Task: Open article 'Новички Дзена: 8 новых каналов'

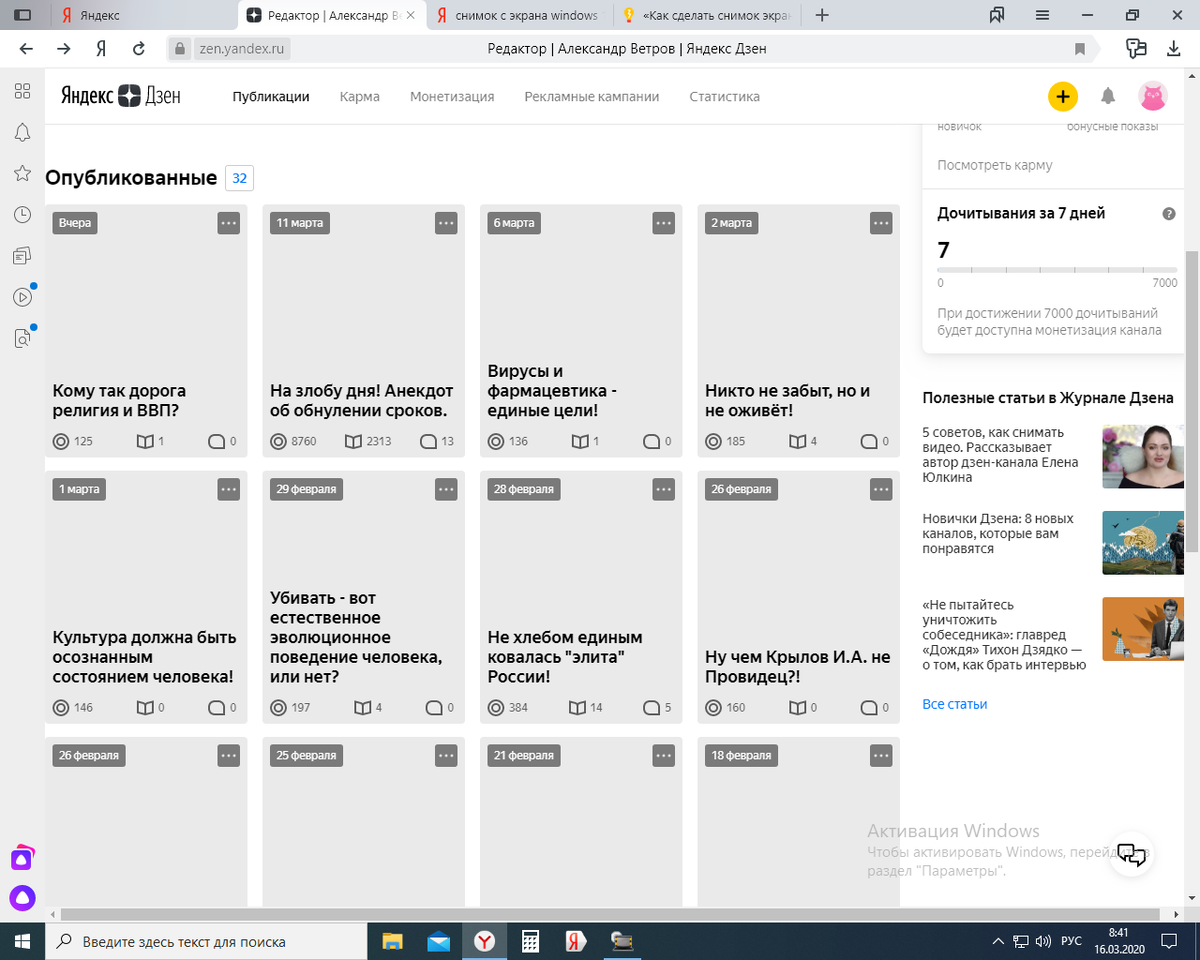Action: click(998, 534)
